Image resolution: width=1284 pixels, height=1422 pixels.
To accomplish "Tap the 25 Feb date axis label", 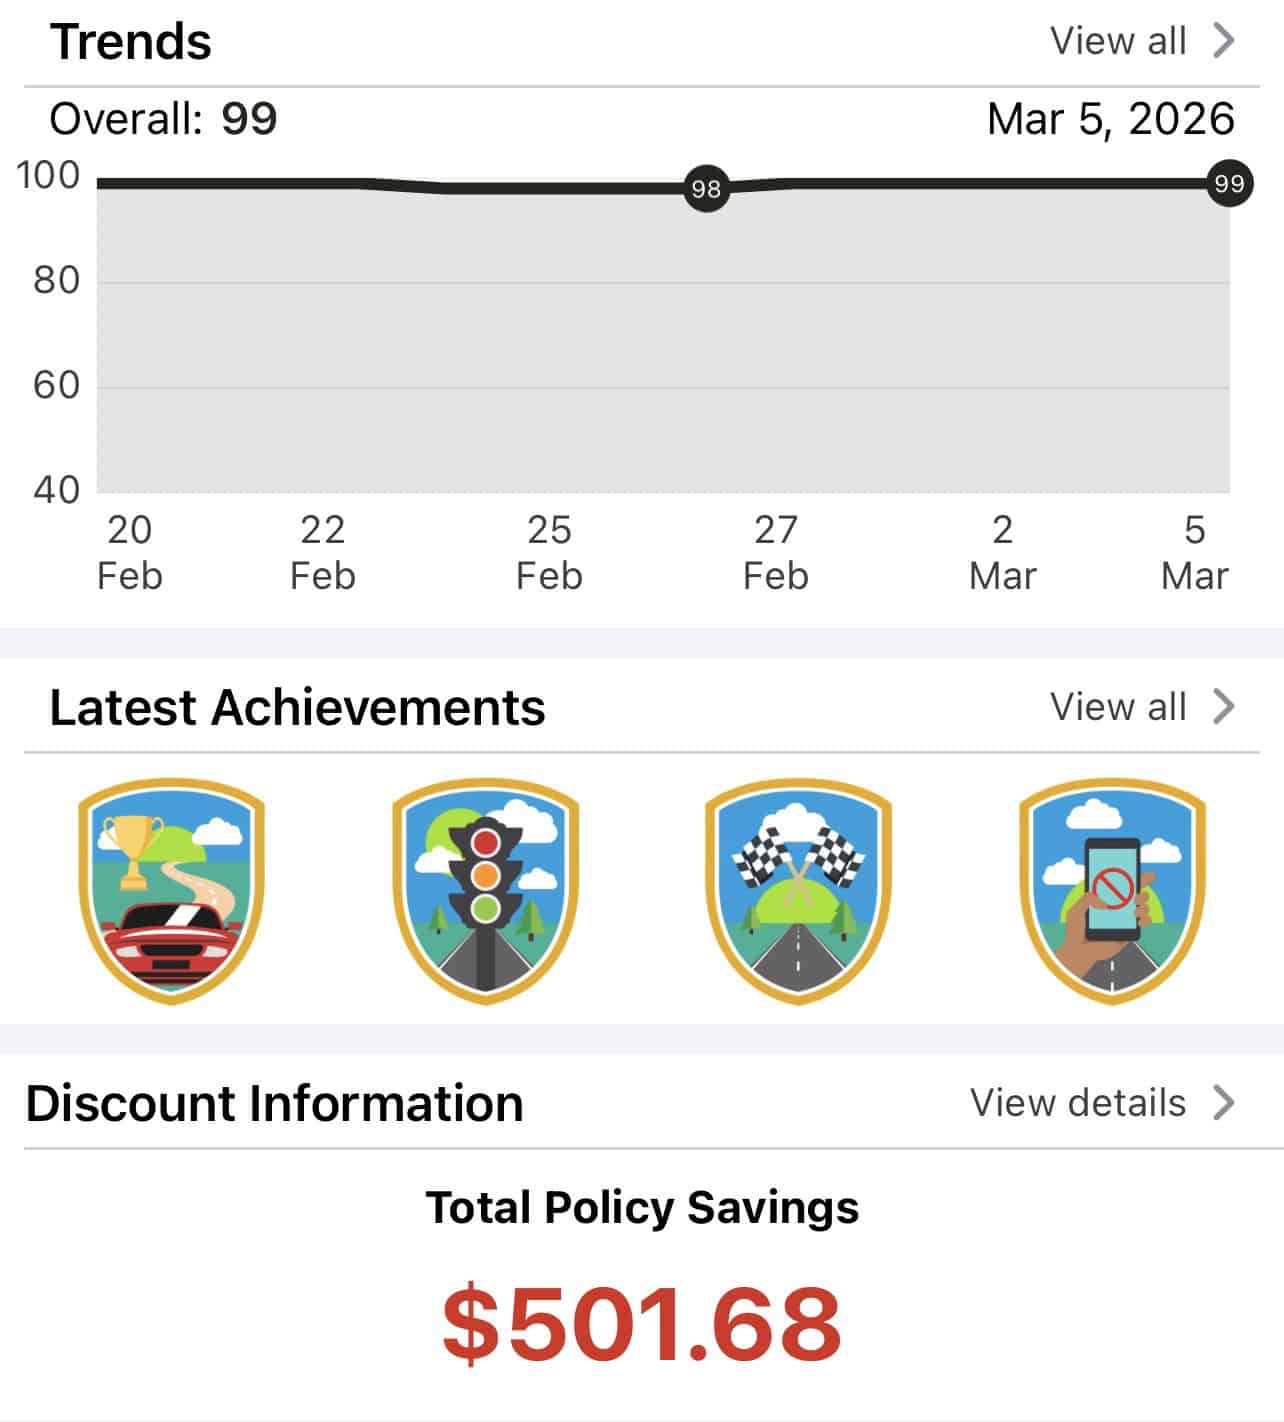I will (549, 552).
